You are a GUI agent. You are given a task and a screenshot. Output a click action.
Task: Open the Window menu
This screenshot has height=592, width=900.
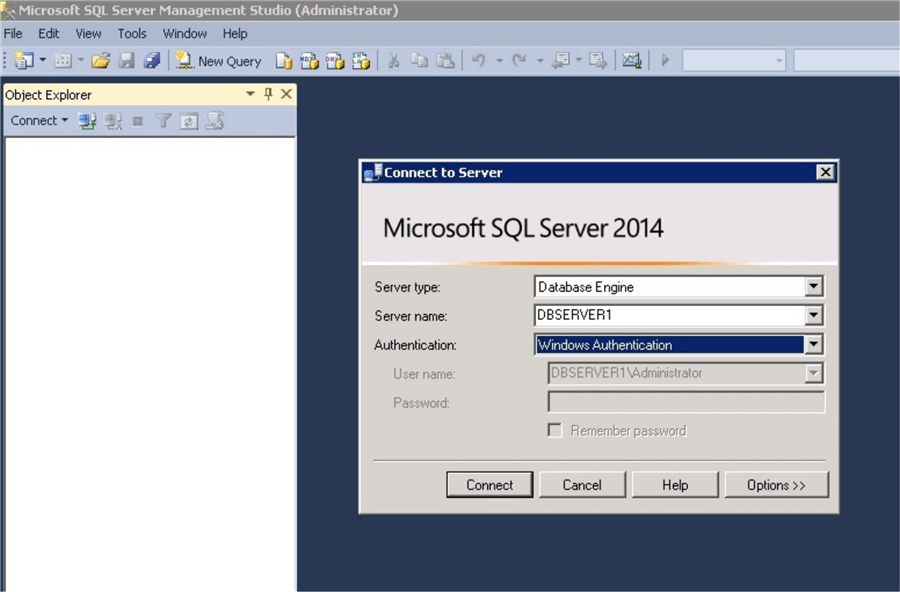[x=185, y=33]
